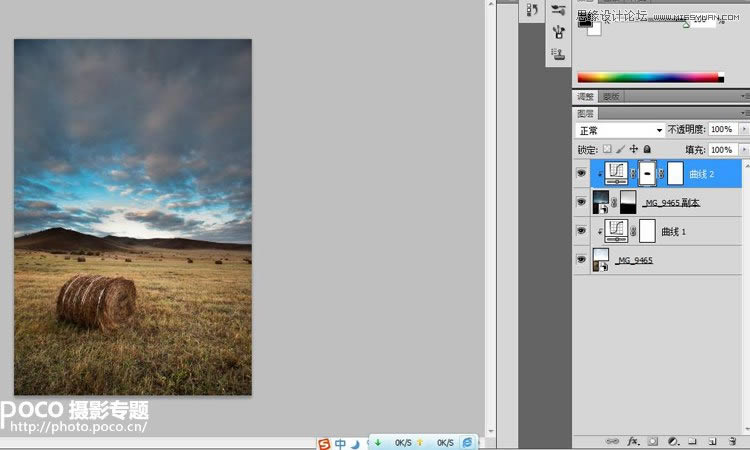Screen dimensions: 750x450
Task: Switch to the 蒙版 masks tab
Action: (x=610, y=96)
